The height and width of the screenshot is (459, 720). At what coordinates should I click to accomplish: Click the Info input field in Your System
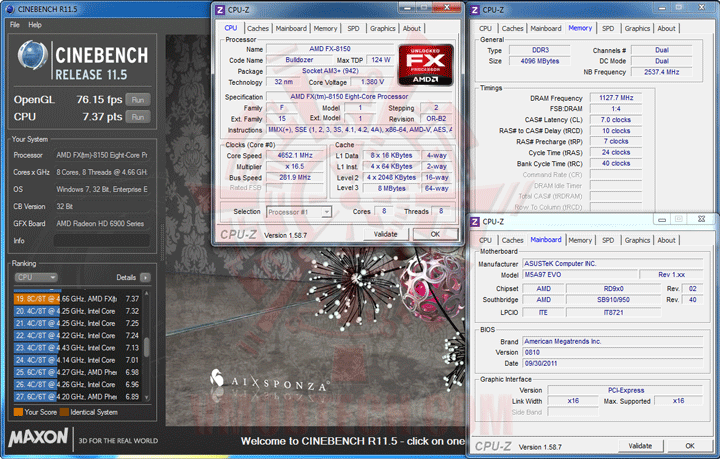point(102,241)
